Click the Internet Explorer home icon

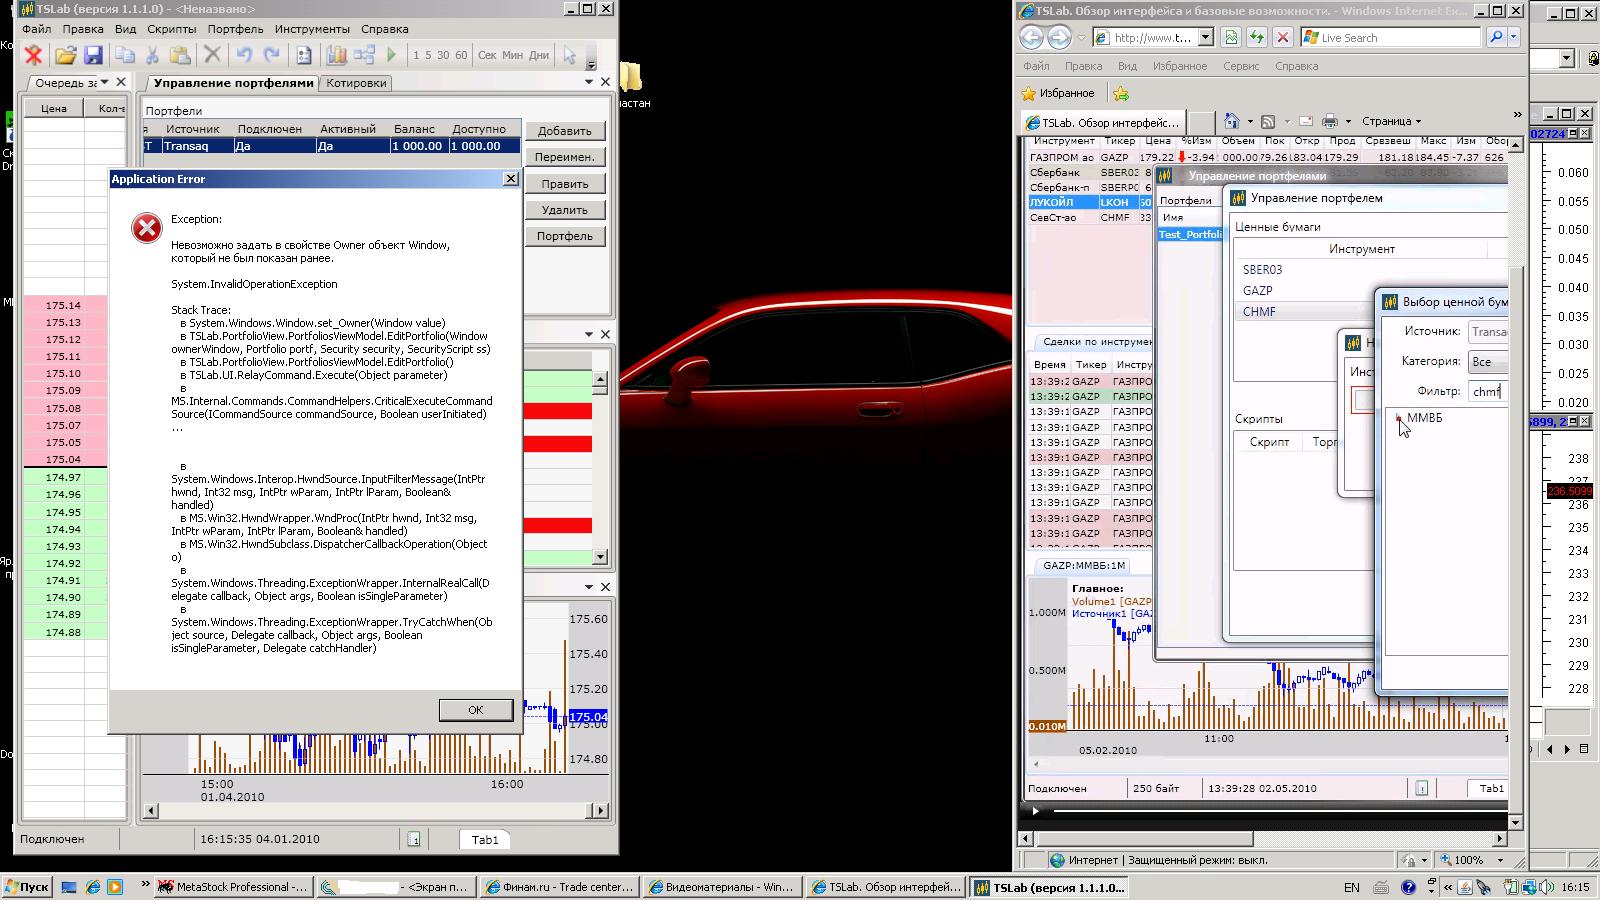coord(1232,121)
